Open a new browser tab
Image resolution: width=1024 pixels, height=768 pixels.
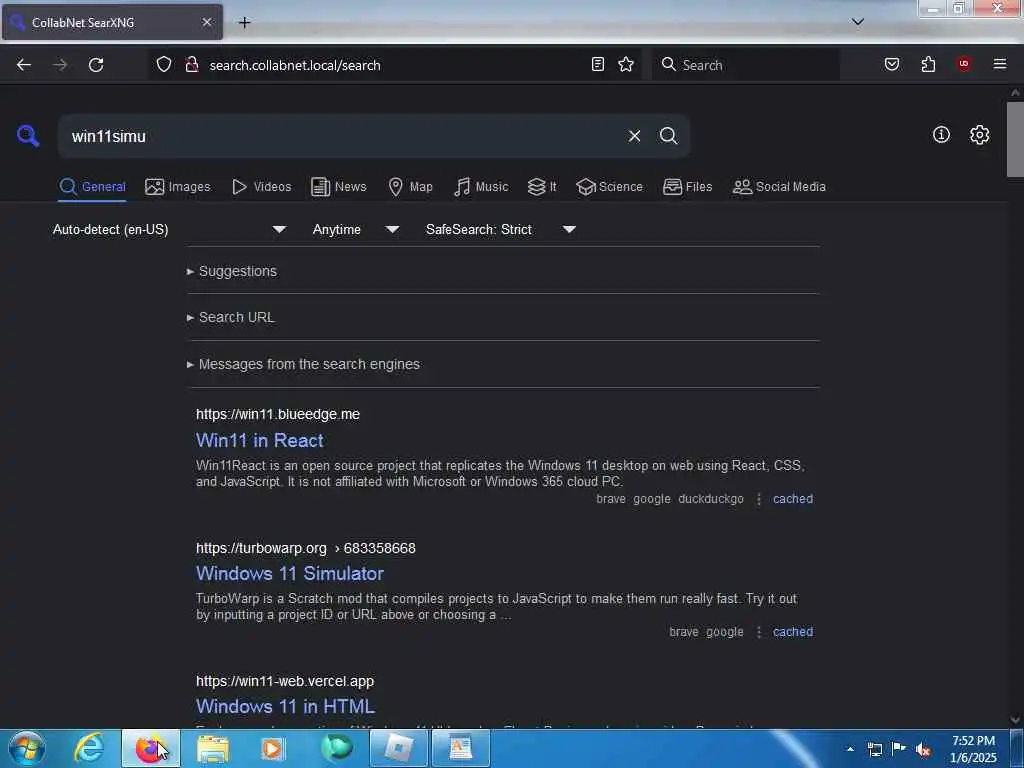coord(244,22)
